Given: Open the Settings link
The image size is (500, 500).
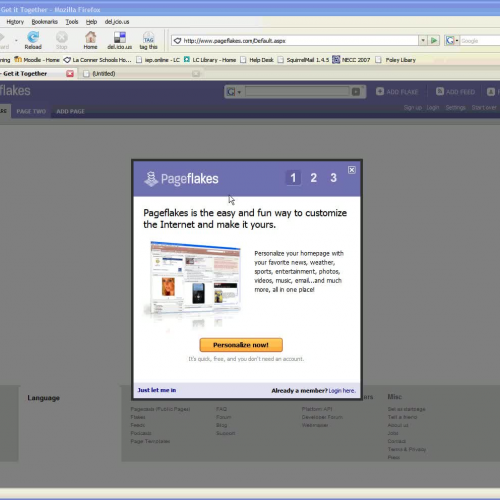Looking at the screenshot, I should 455,108.
